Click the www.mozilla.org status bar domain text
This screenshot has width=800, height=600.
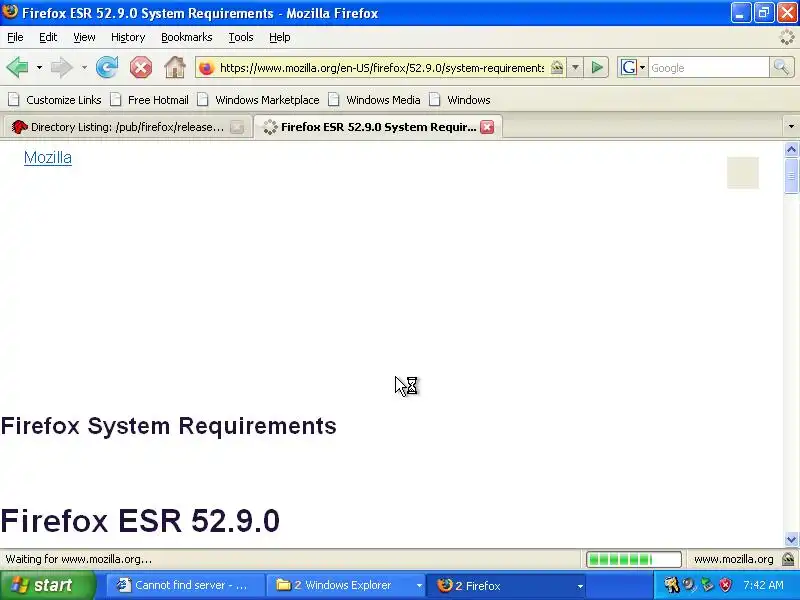coord(733,559)
